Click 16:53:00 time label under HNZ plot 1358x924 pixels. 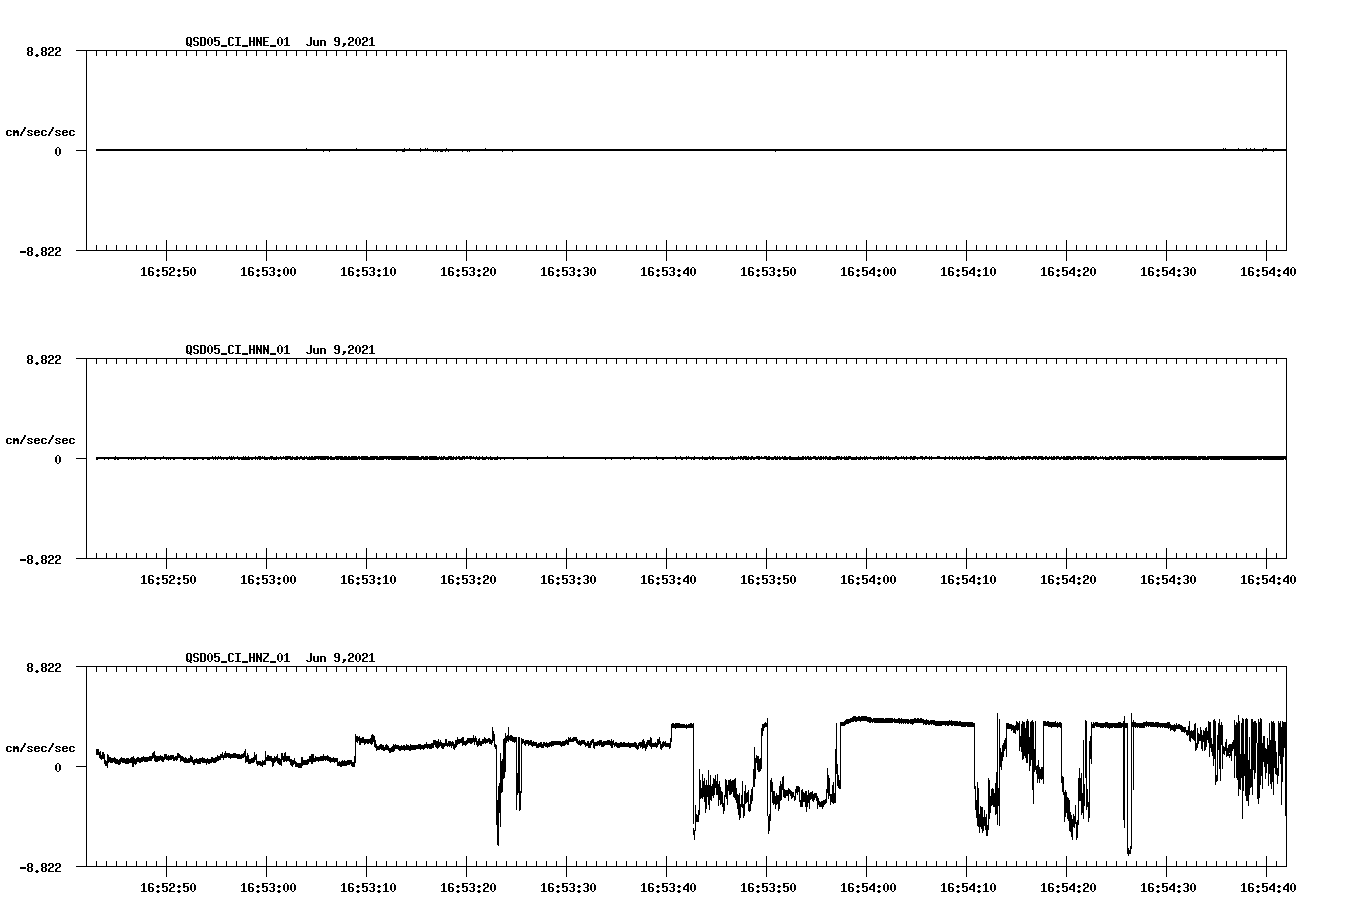(x=268, y=888)
